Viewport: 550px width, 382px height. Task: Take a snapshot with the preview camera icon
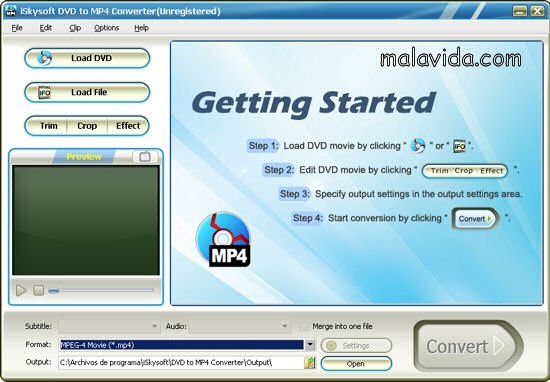[x=145, y=156]
